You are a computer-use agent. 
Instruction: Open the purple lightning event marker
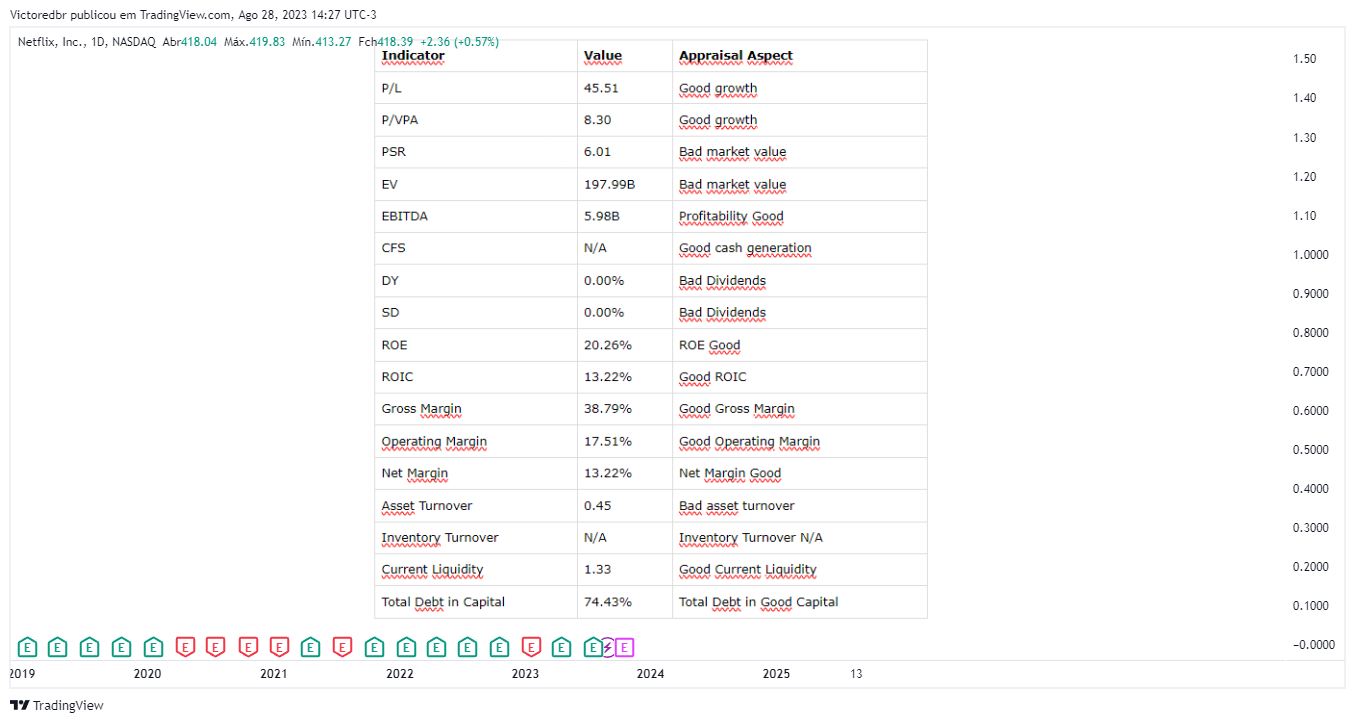pyautogui.click(x=608, y=647)
